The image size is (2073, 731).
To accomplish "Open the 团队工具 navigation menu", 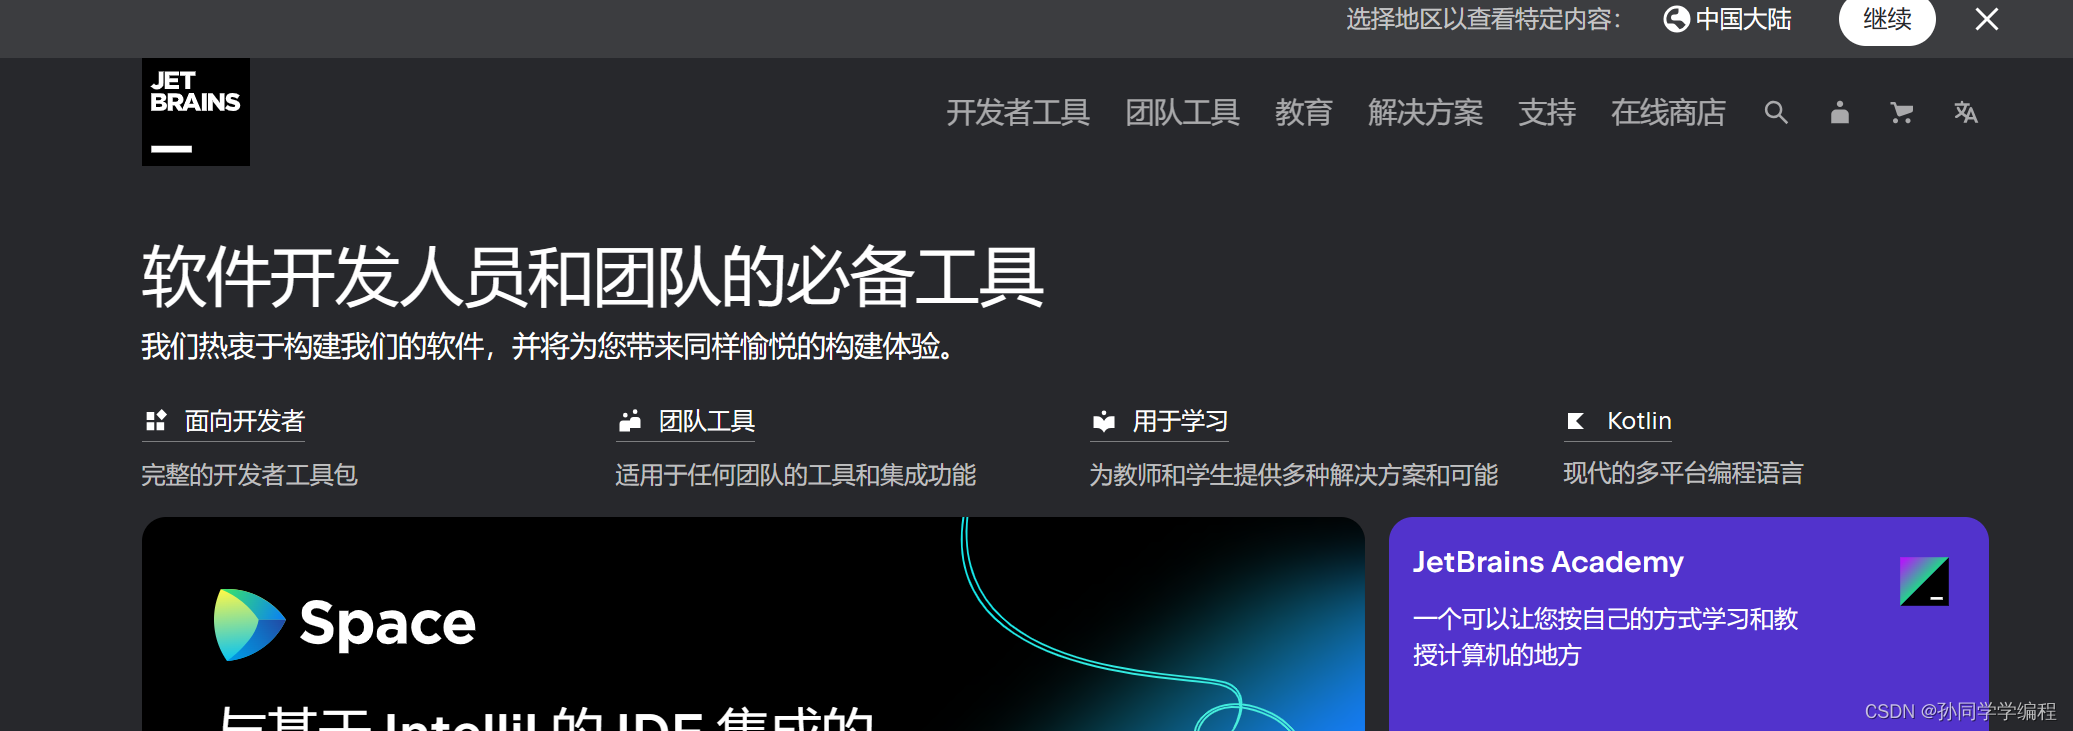I will click(x=1182, y=112).
